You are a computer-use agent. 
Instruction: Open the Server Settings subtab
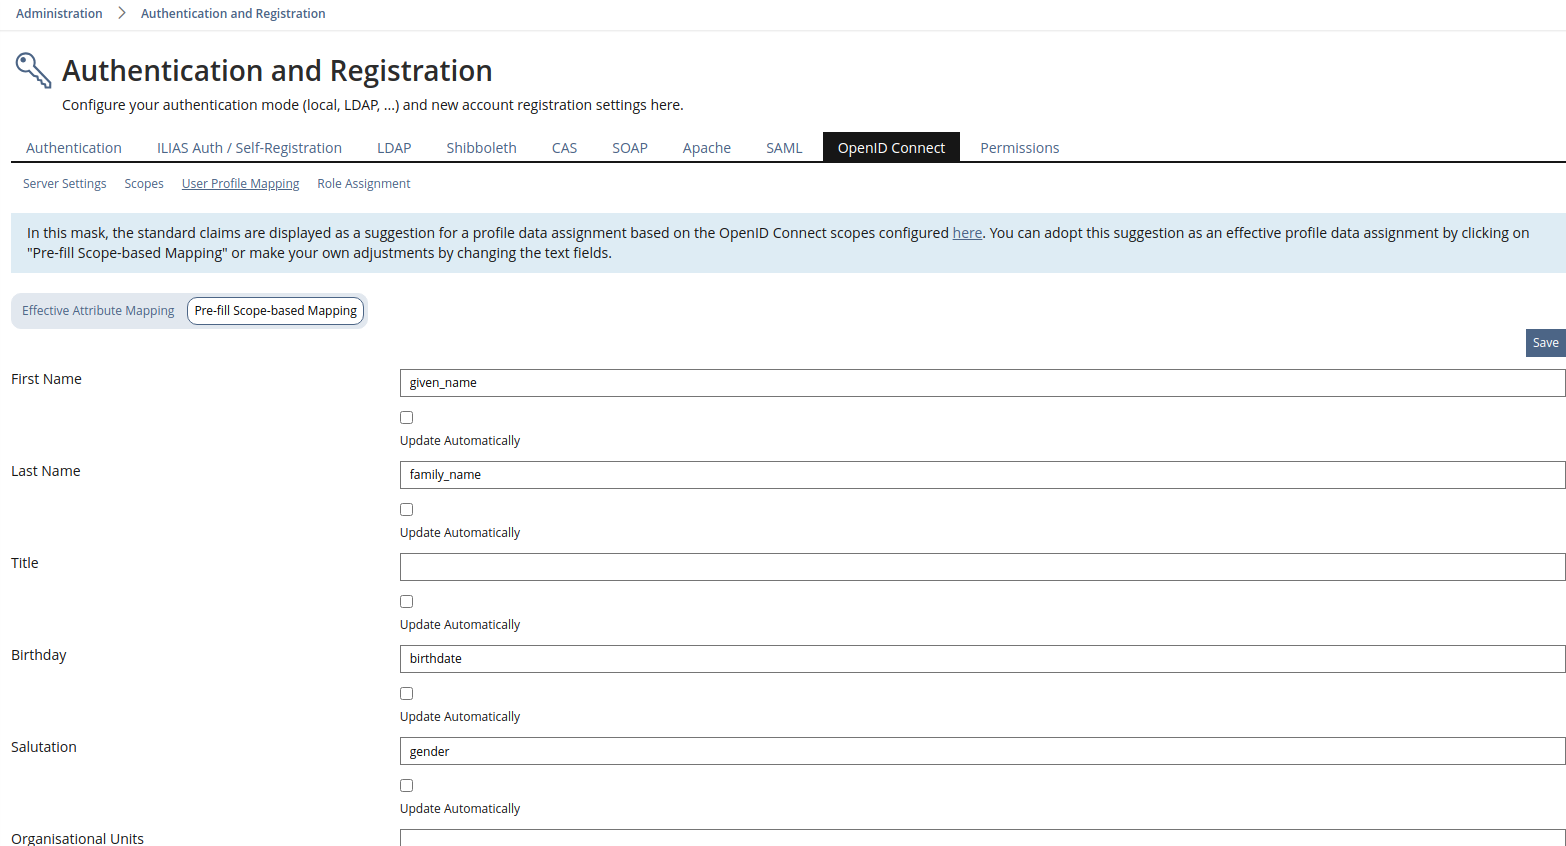(x=64, y=184)
